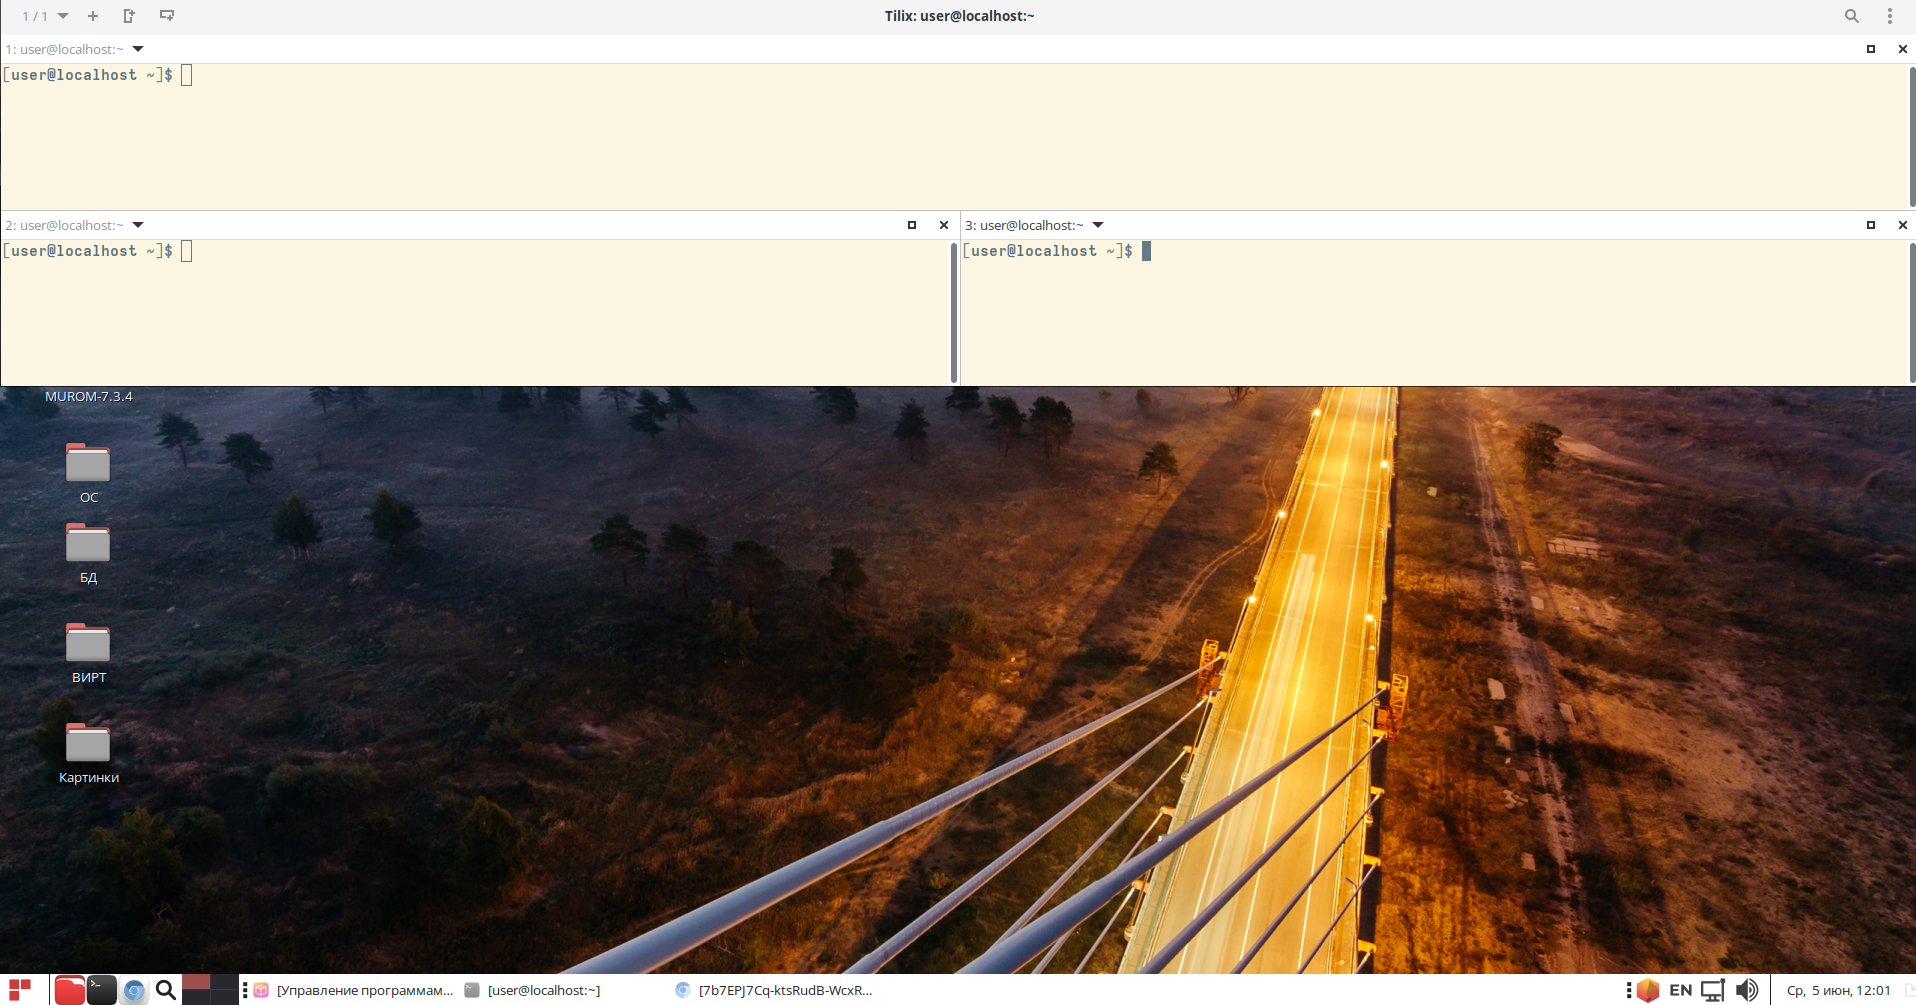The height and width of the screenshot is (1005, 1916).
Task: Maximize terminal 3 pane
Action: click(1871, 225)
